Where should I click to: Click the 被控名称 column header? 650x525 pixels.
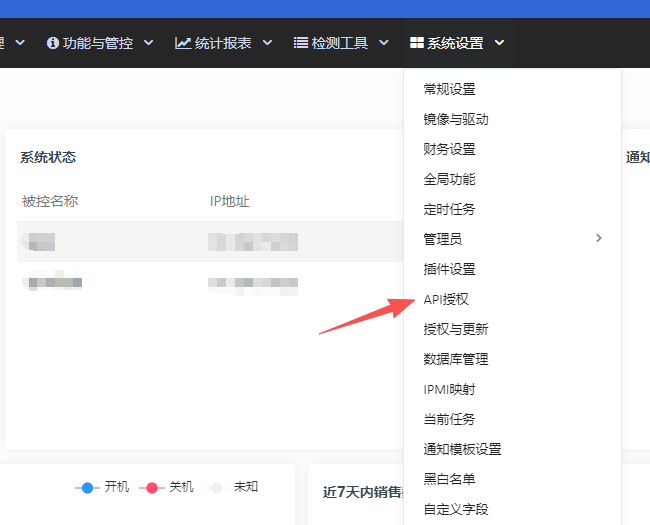(x=50, y=201)
